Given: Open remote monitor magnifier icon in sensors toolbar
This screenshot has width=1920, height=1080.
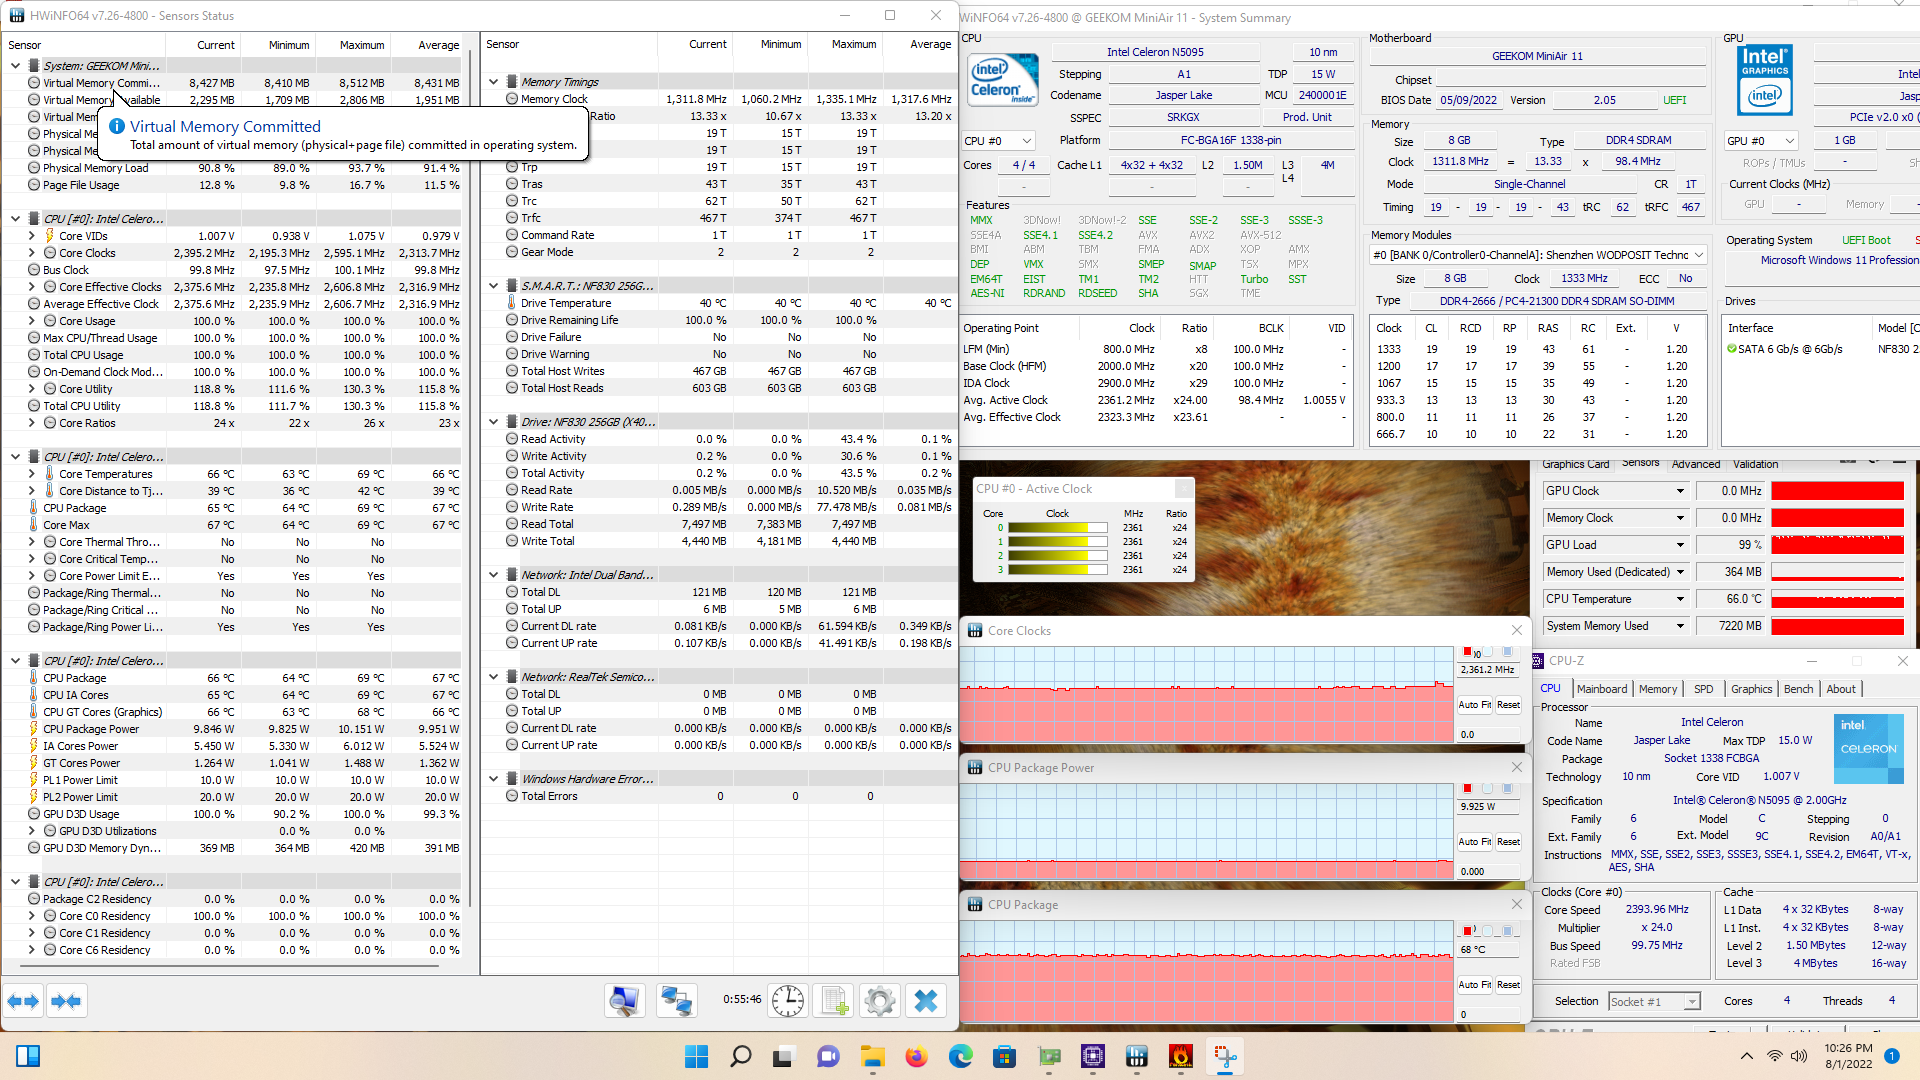Looking at the screenshot, I should pyautogui.click(x=625, y=1001).
